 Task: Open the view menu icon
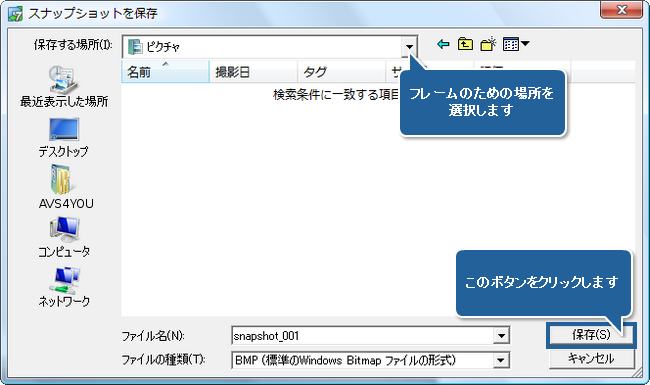coord(516,44)
